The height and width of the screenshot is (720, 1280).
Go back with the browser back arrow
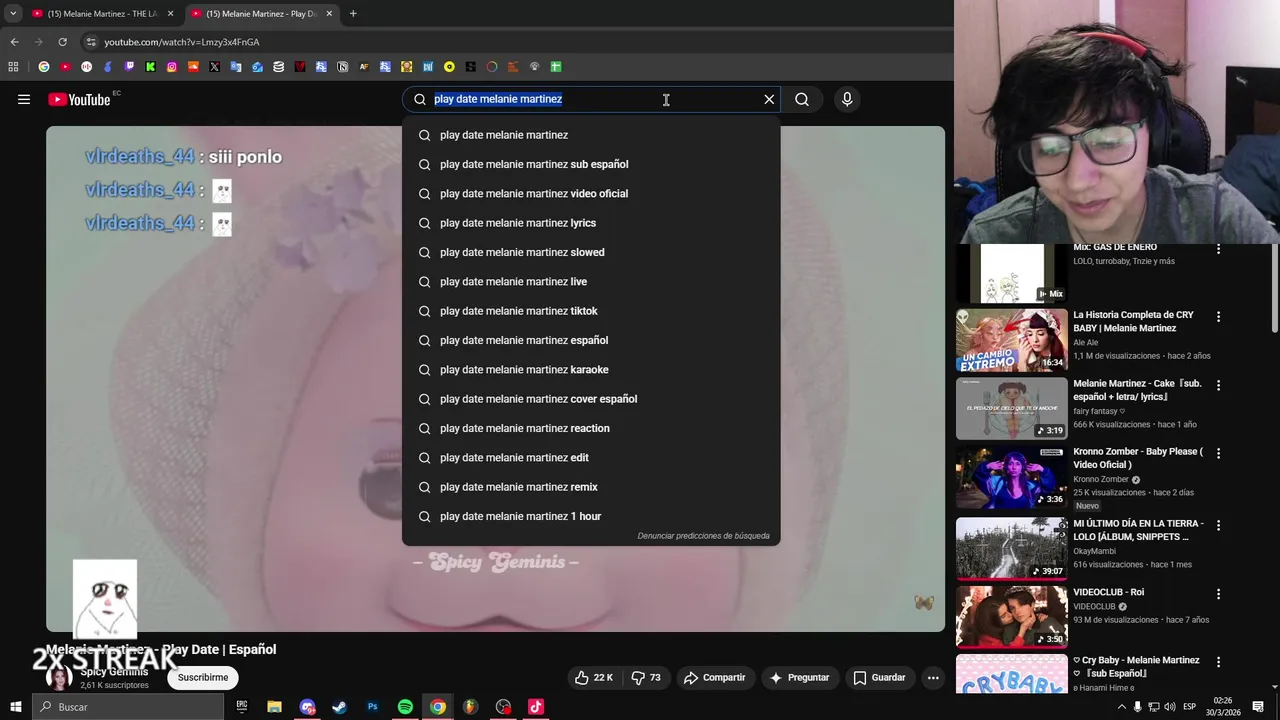pyautogui.click(x=14, y=42)
